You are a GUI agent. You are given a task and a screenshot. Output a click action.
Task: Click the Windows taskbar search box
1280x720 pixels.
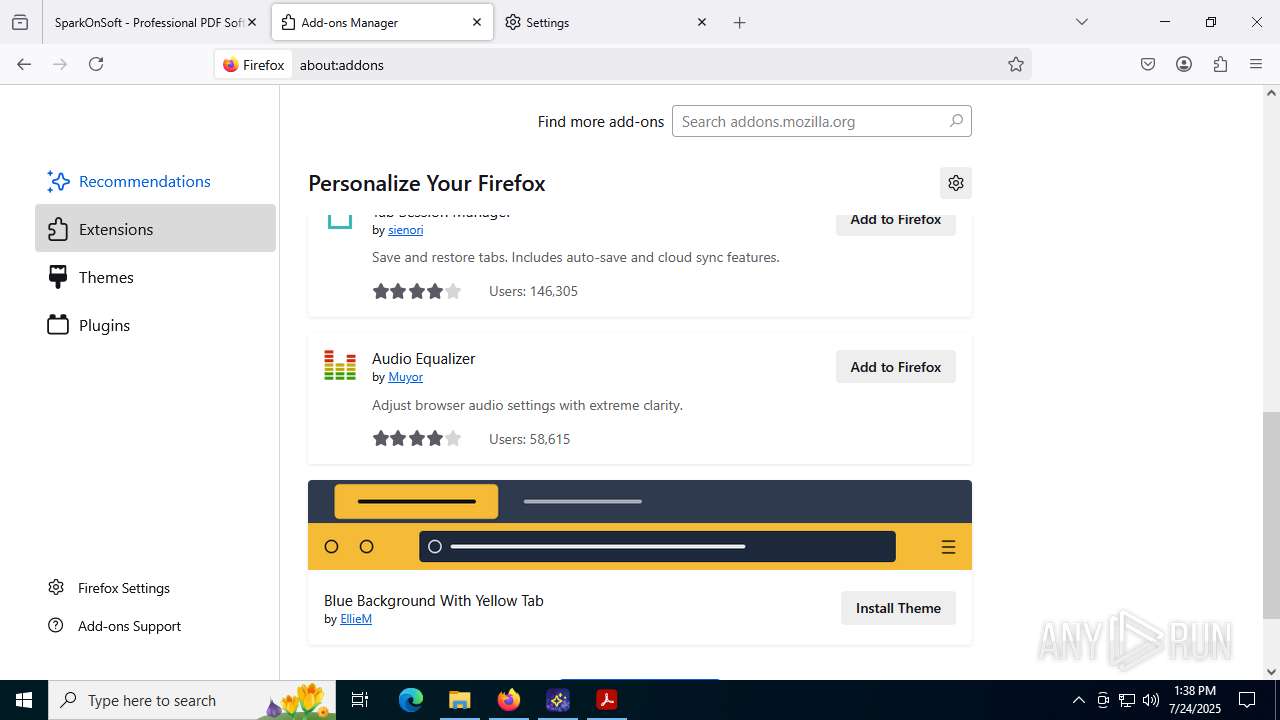point(192,700)
